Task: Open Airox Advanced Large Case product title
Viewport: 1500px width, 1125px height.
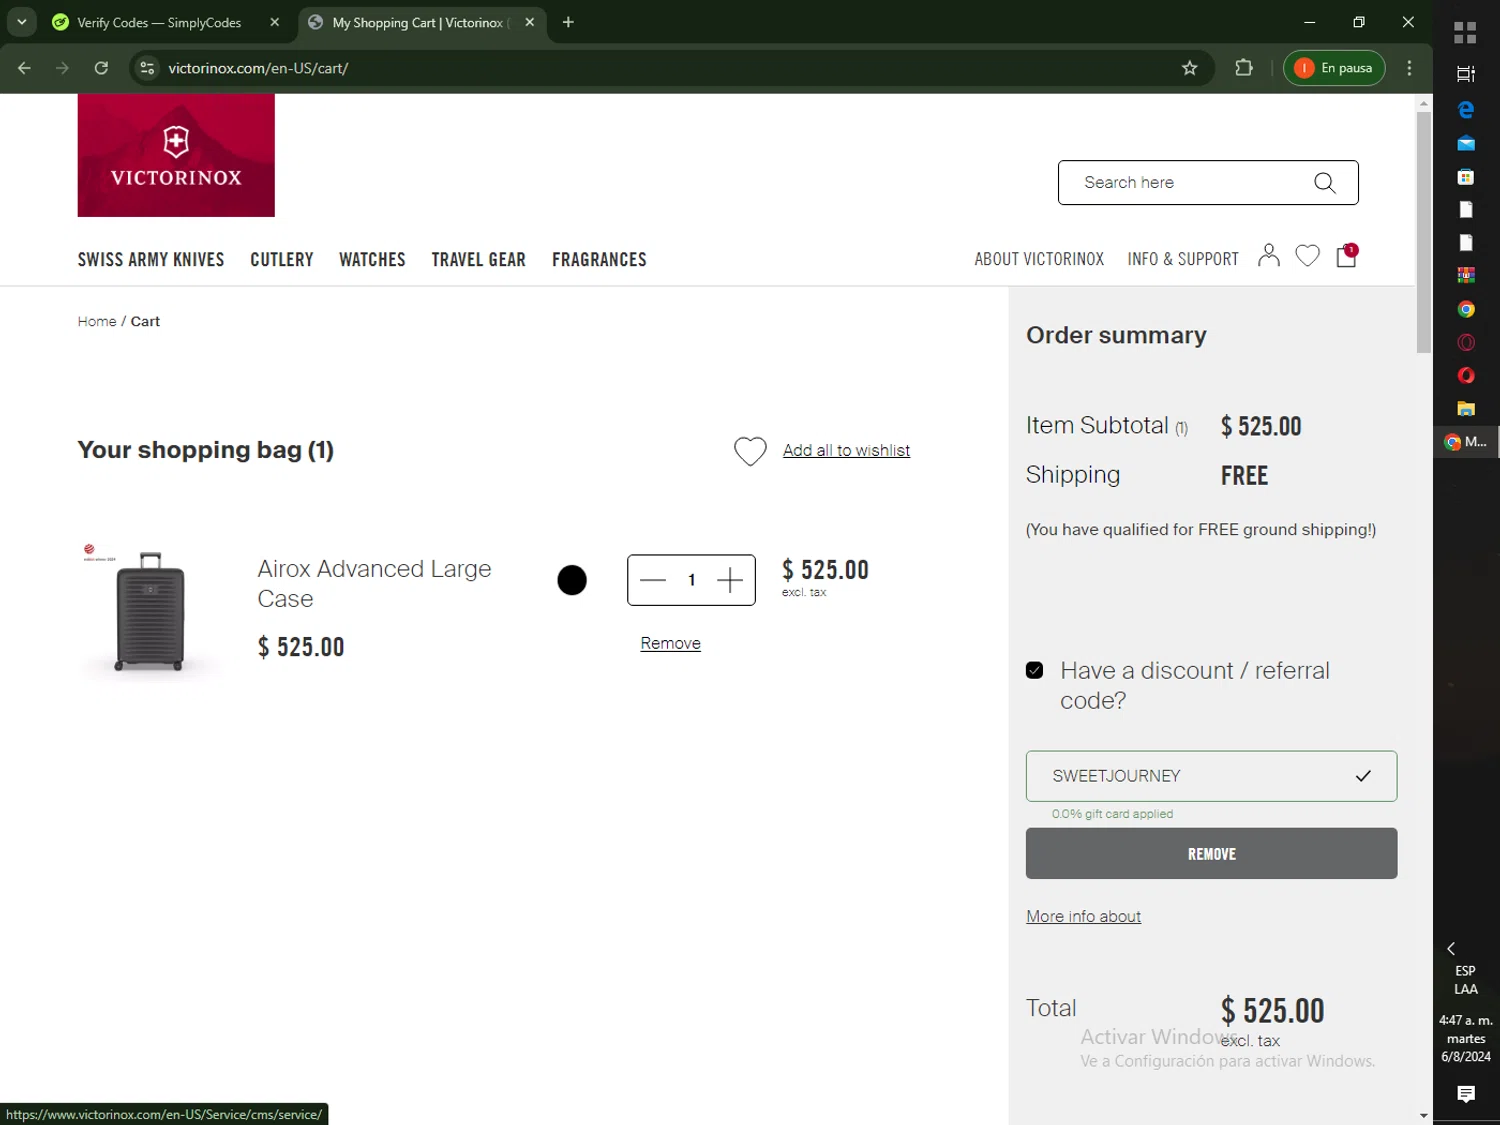Action: click(x=374, y=584)
